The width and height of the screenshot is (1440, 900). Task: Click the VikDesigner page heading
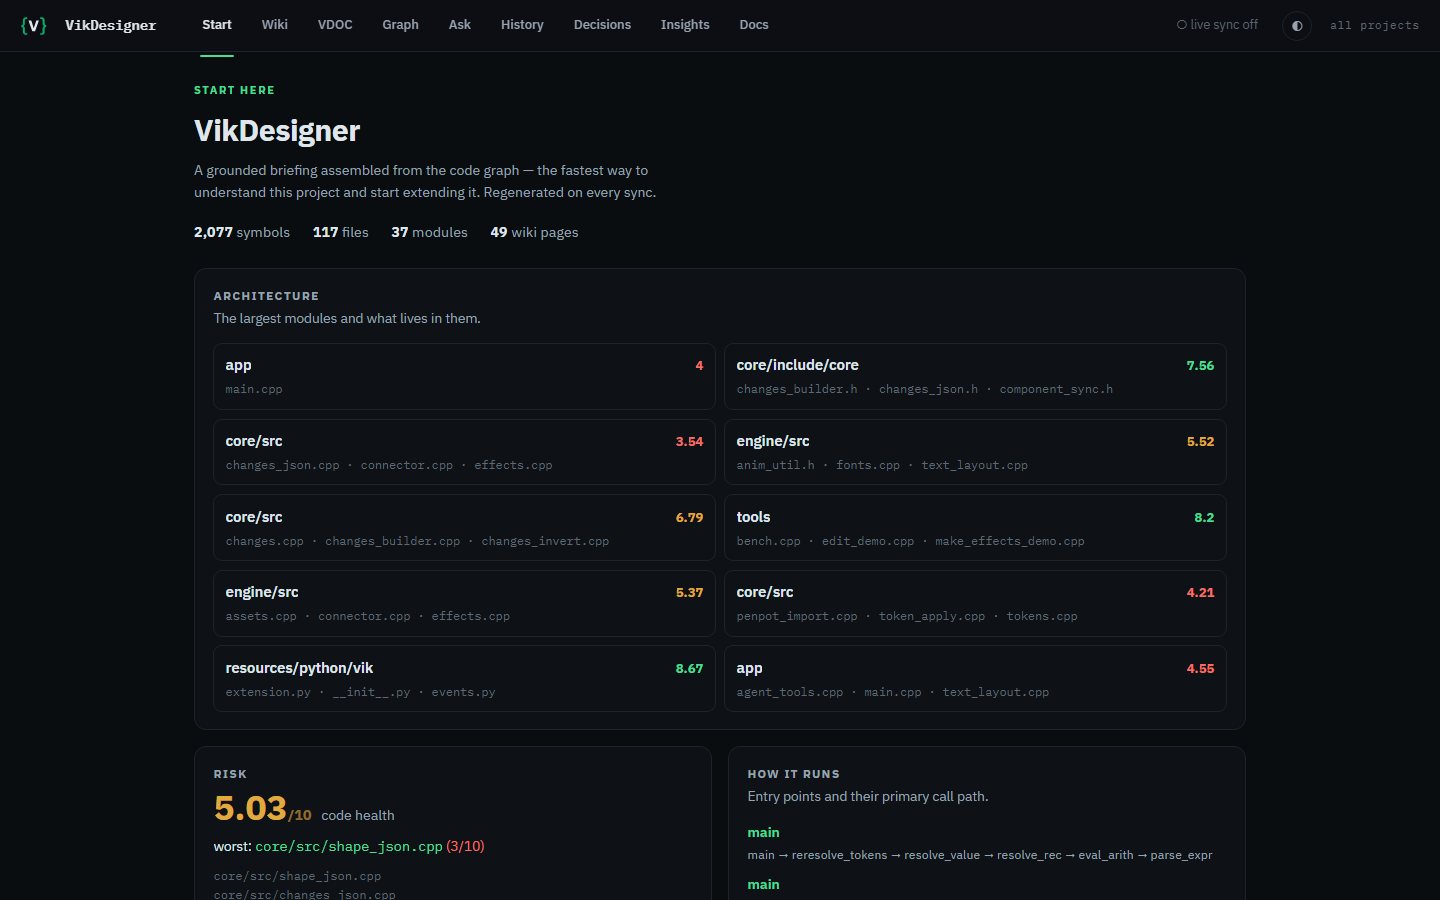tap(277, 131)
